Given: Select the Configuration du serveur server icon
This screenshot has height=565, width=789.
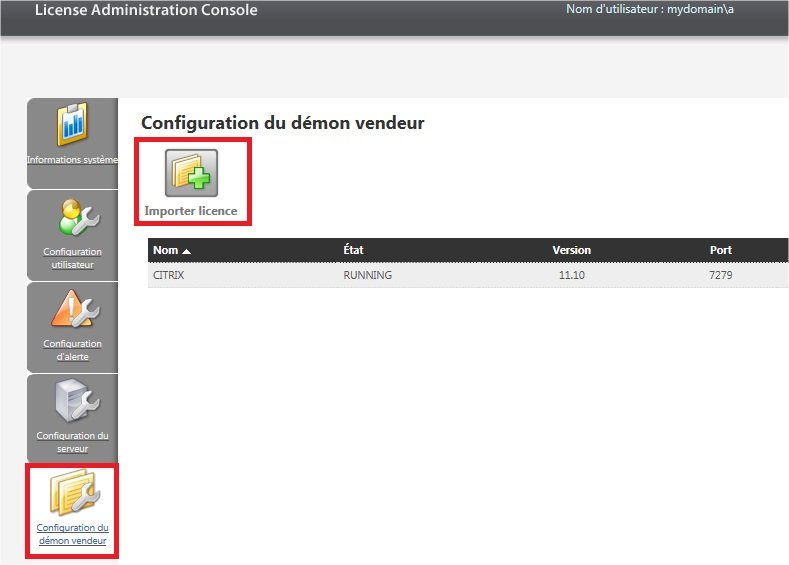Looking at the screenshot, I should click(x=72, y=402).
